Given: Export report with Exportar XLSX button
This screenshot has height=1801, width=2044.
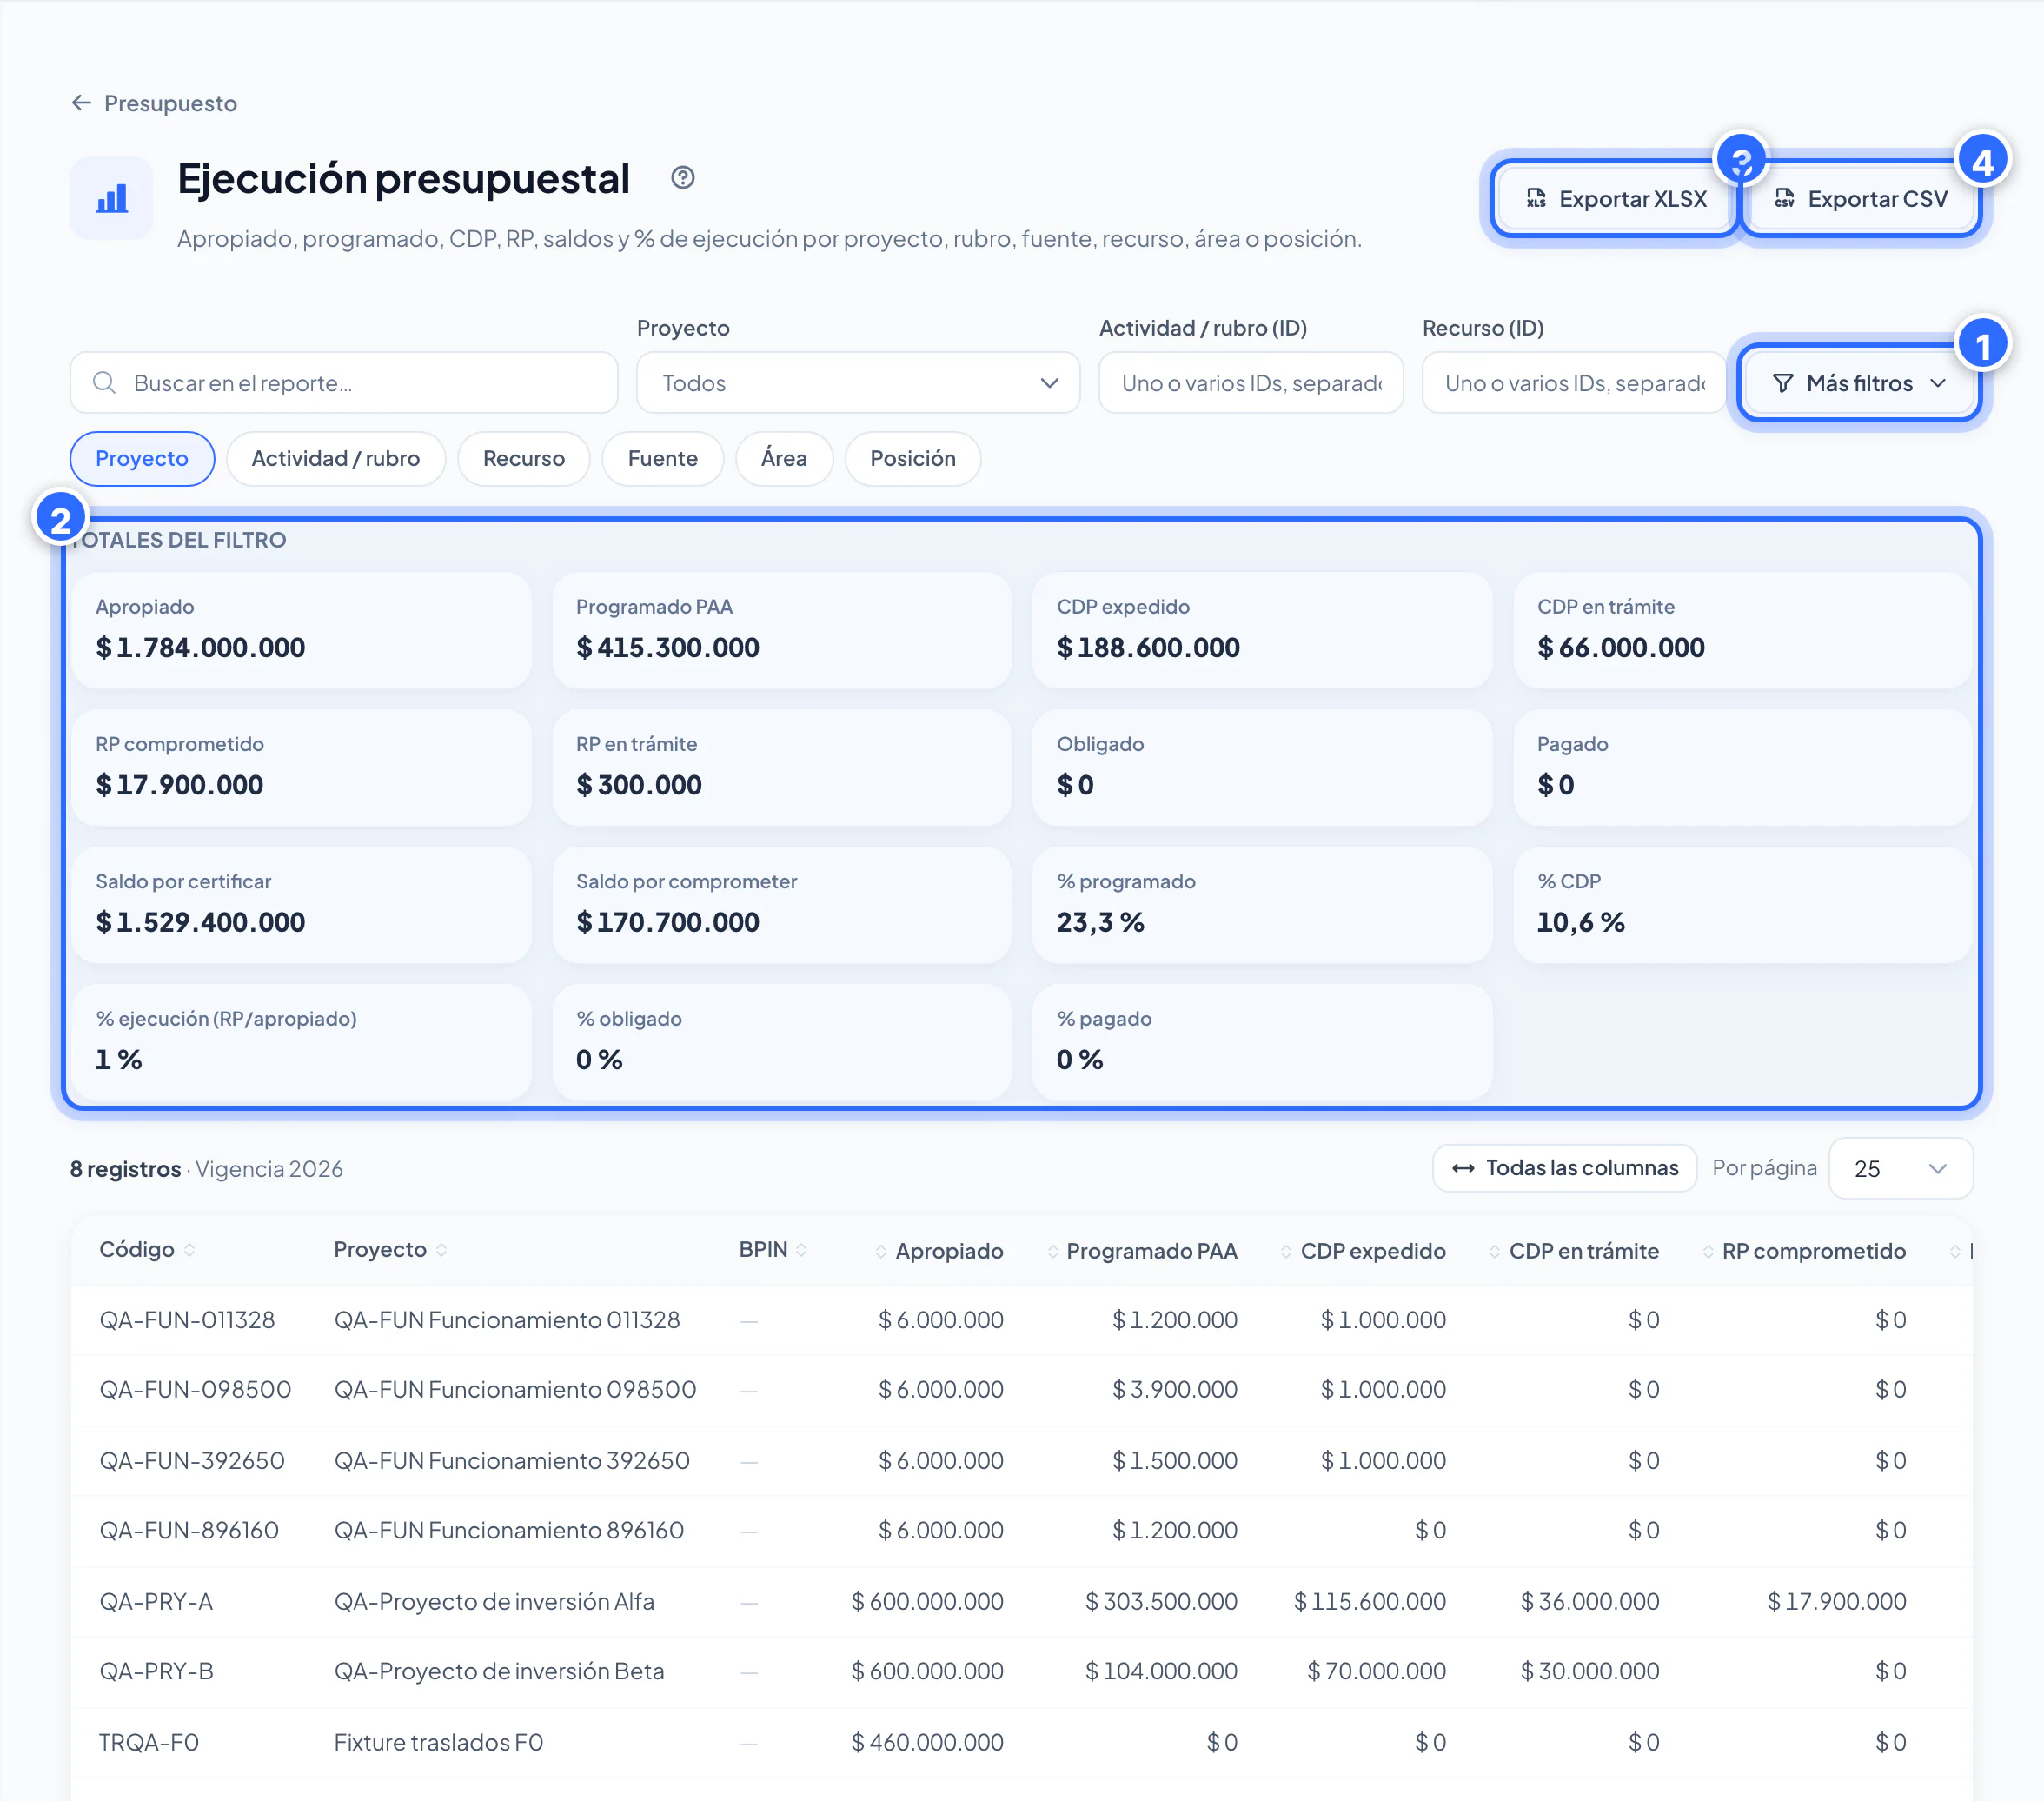Looking at the screenshot, I should coord(1616,199).
